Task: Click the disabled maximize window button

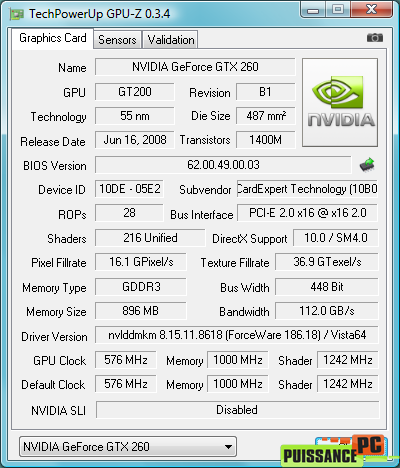Action: (338, 10)
